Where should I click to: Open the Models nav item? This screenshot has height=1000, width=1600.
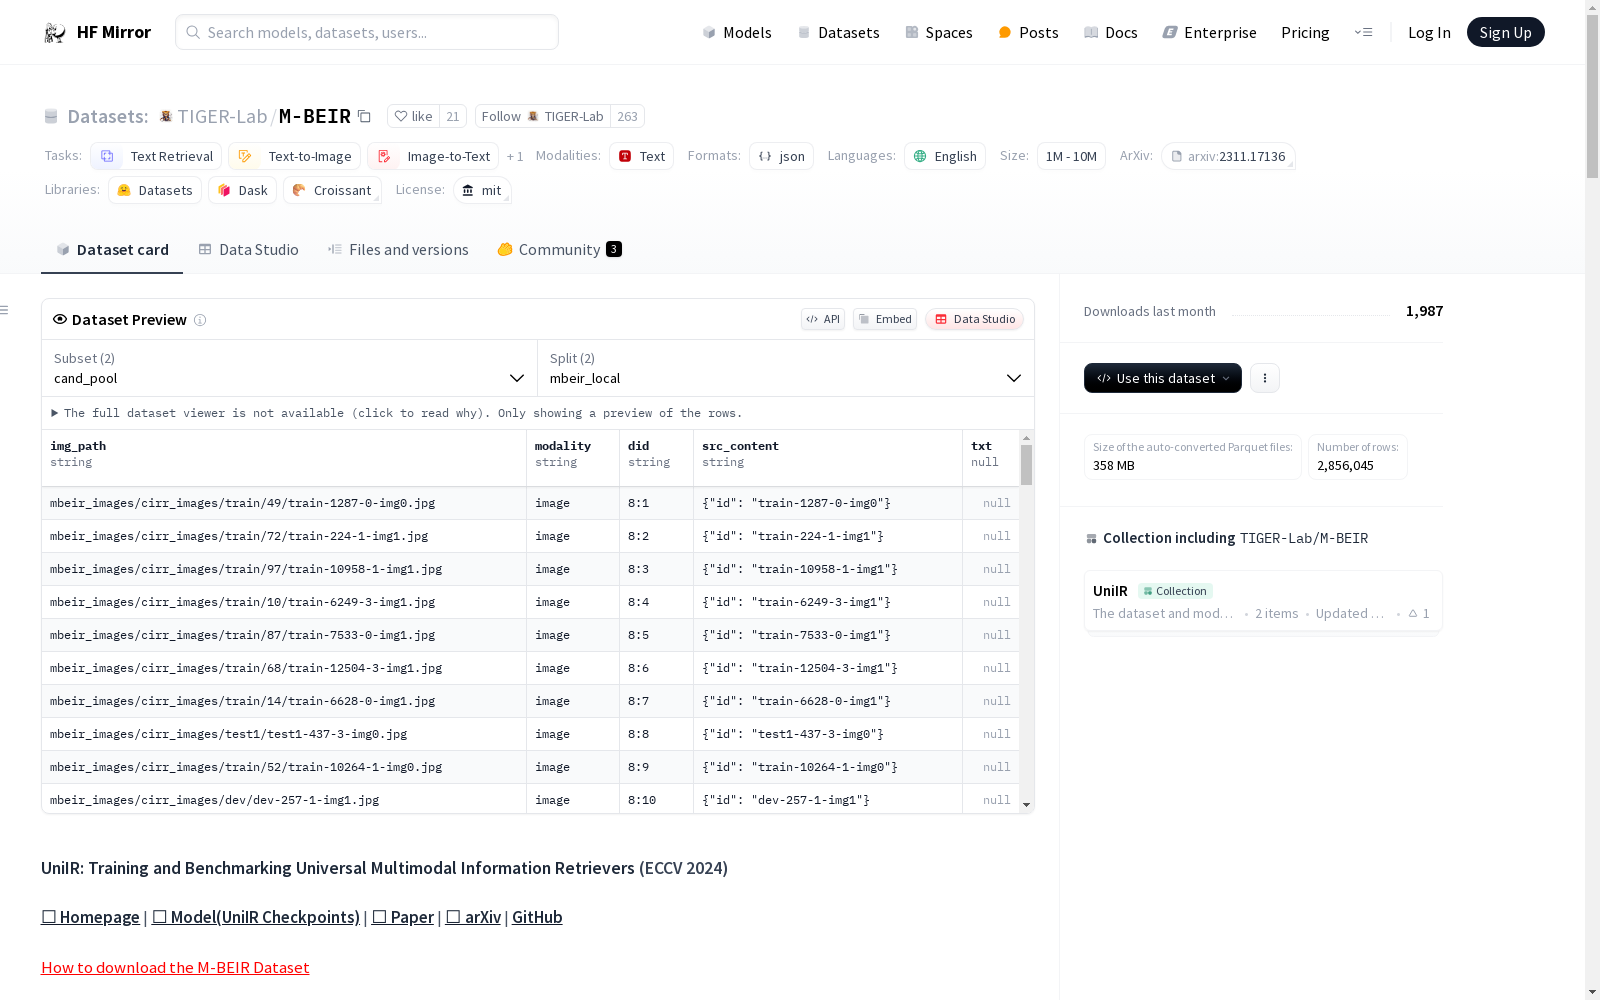coord(737,32)
